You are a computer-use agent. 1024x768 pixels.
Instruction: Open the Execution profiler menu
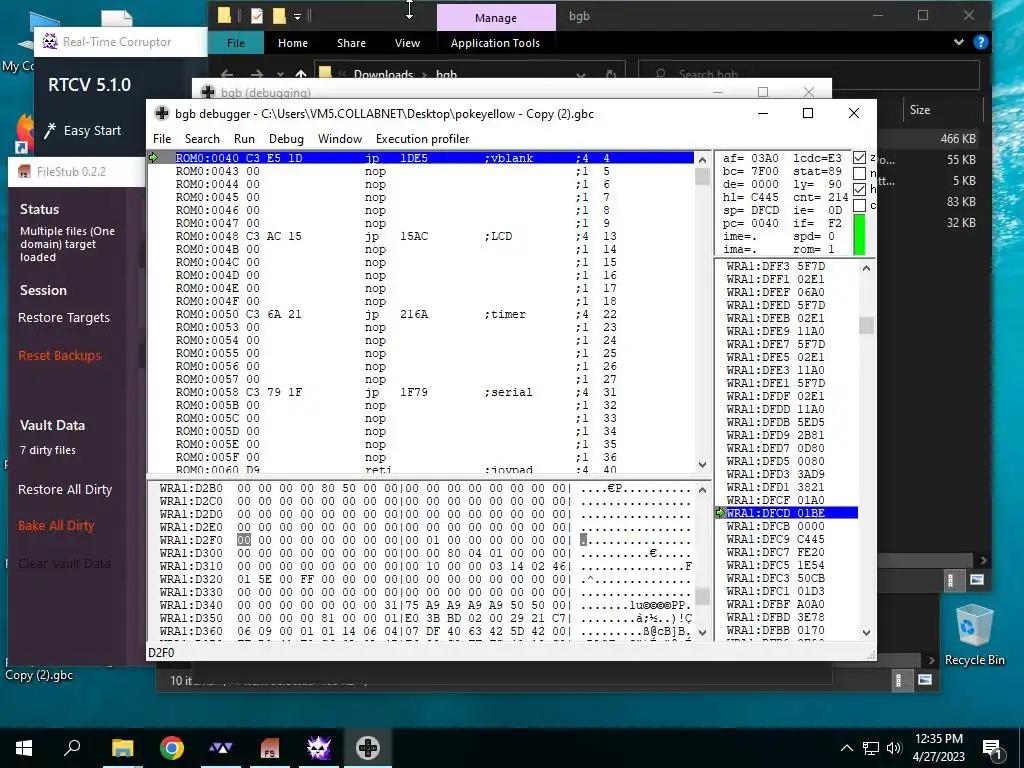pos(423,138)
